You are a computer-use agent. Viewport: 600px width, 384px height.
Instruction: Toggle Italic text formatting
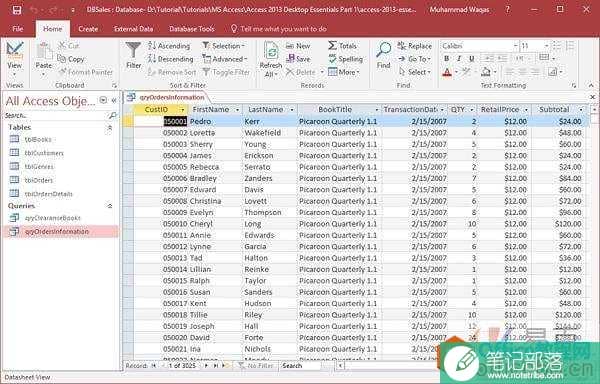459,59
